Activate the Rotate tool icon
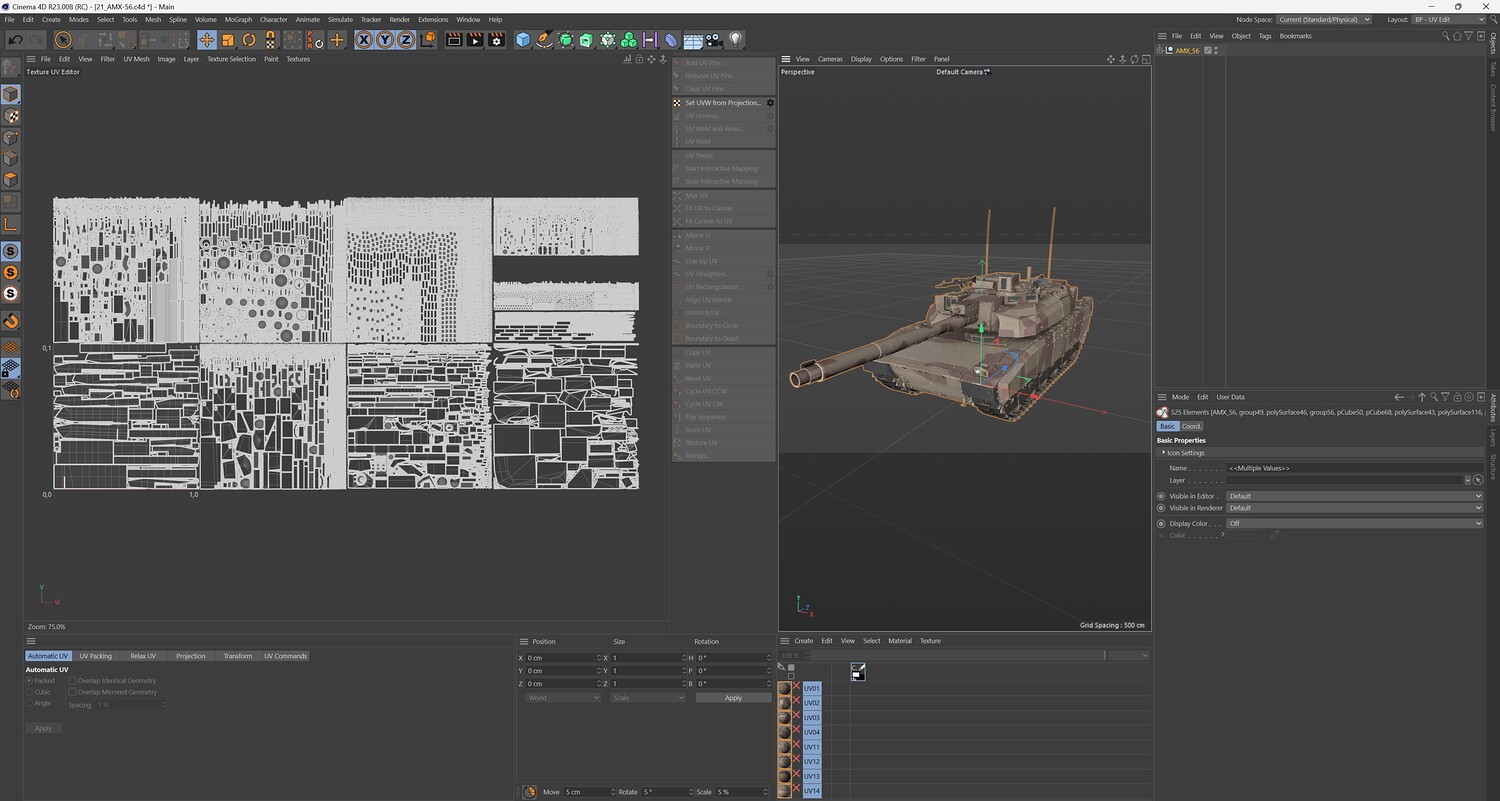Viewport: 1500px width, 801px height. [249, 40]
